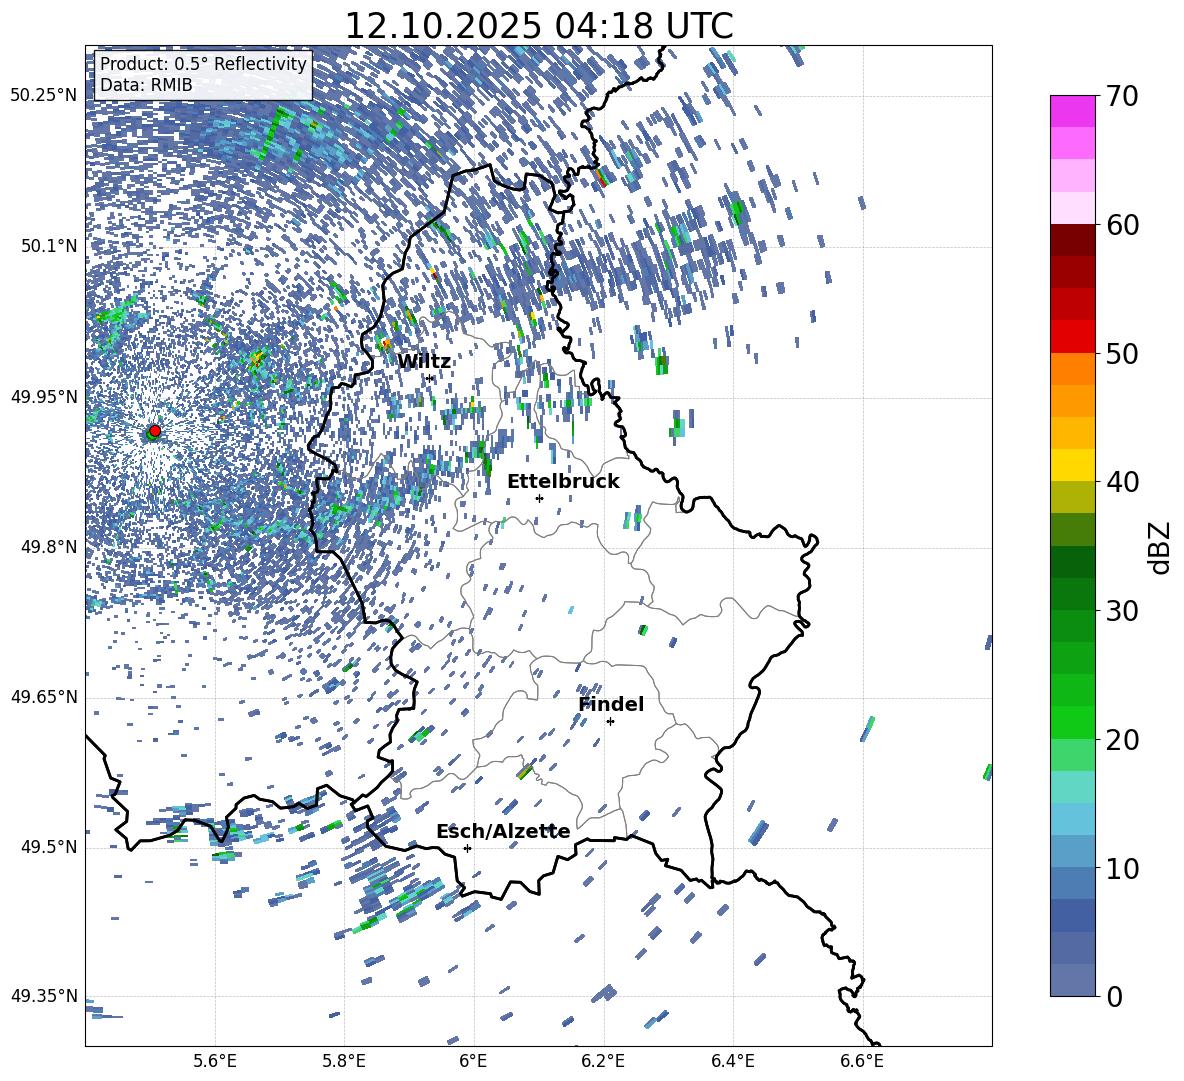
Task: Click the 49.8°N latitude label
Action: pos(48,547)
